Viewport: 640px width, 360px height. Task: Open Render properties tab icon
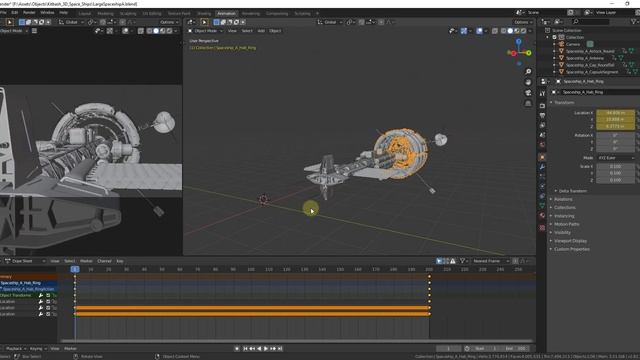(x=542, y=106)
